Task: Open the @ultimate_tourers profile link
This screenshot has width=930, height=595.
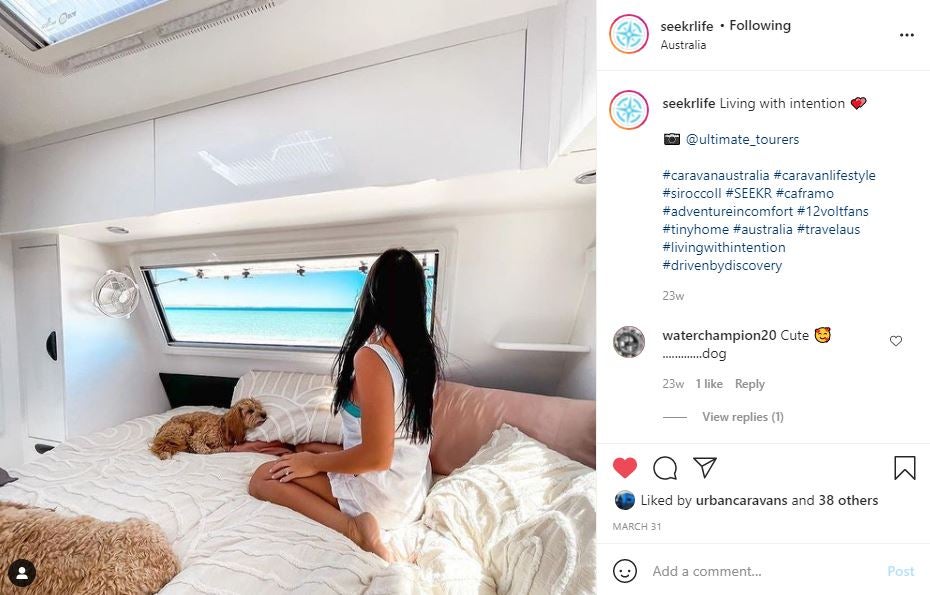Action: pyautogui.click(x=742, y=139)
